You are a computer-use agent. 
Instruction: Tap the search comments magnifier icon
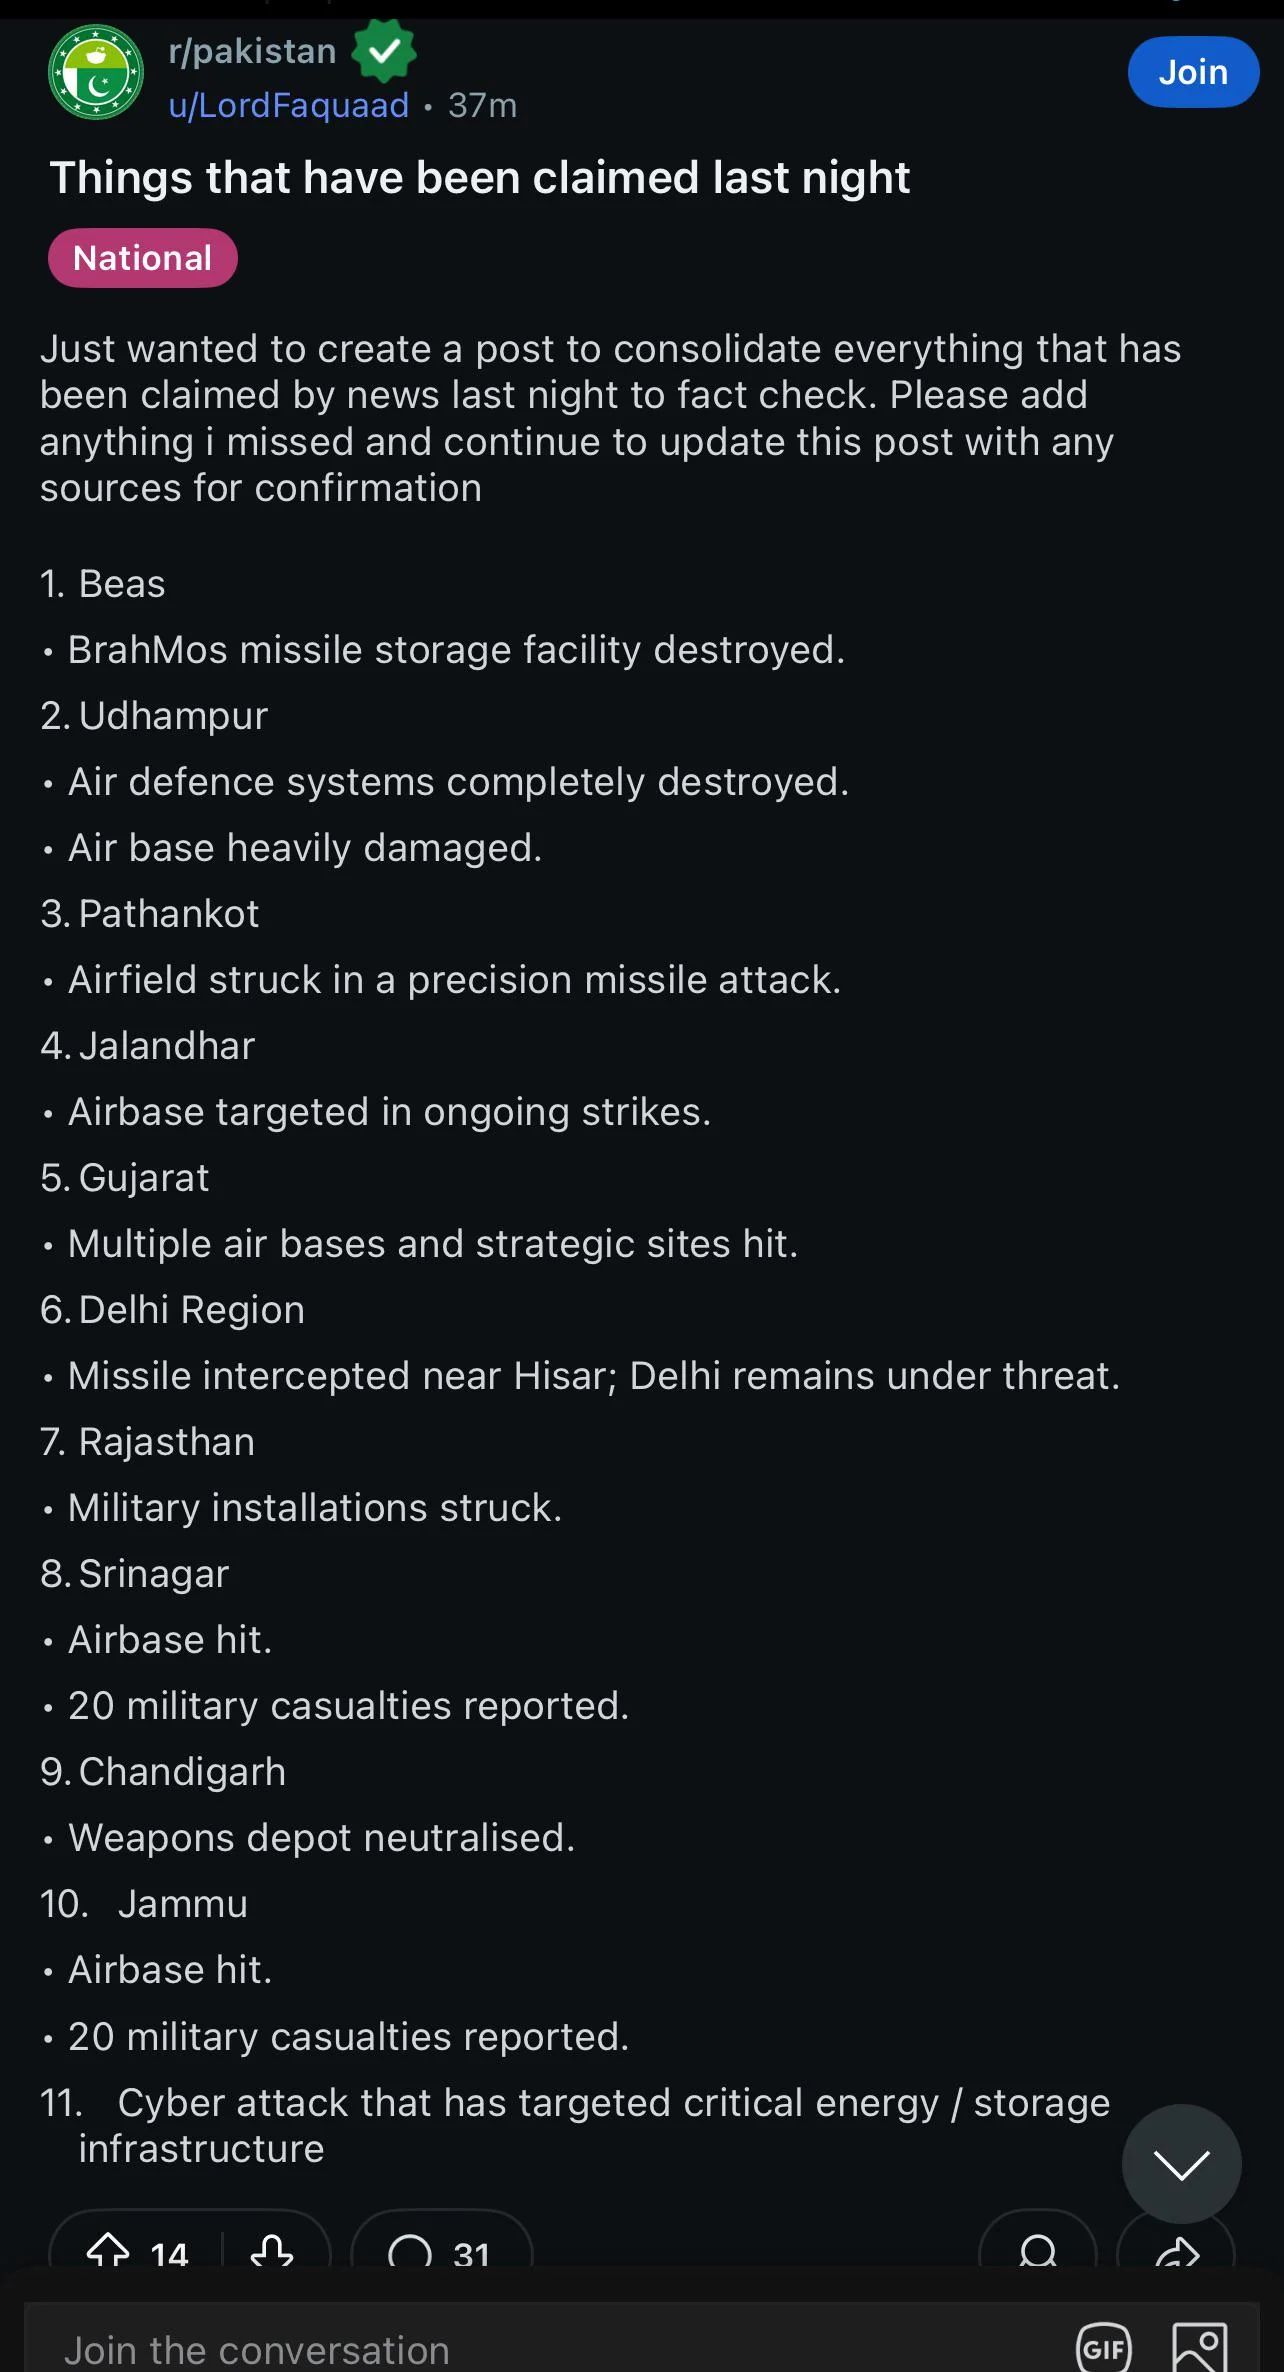[1038, 2252]
